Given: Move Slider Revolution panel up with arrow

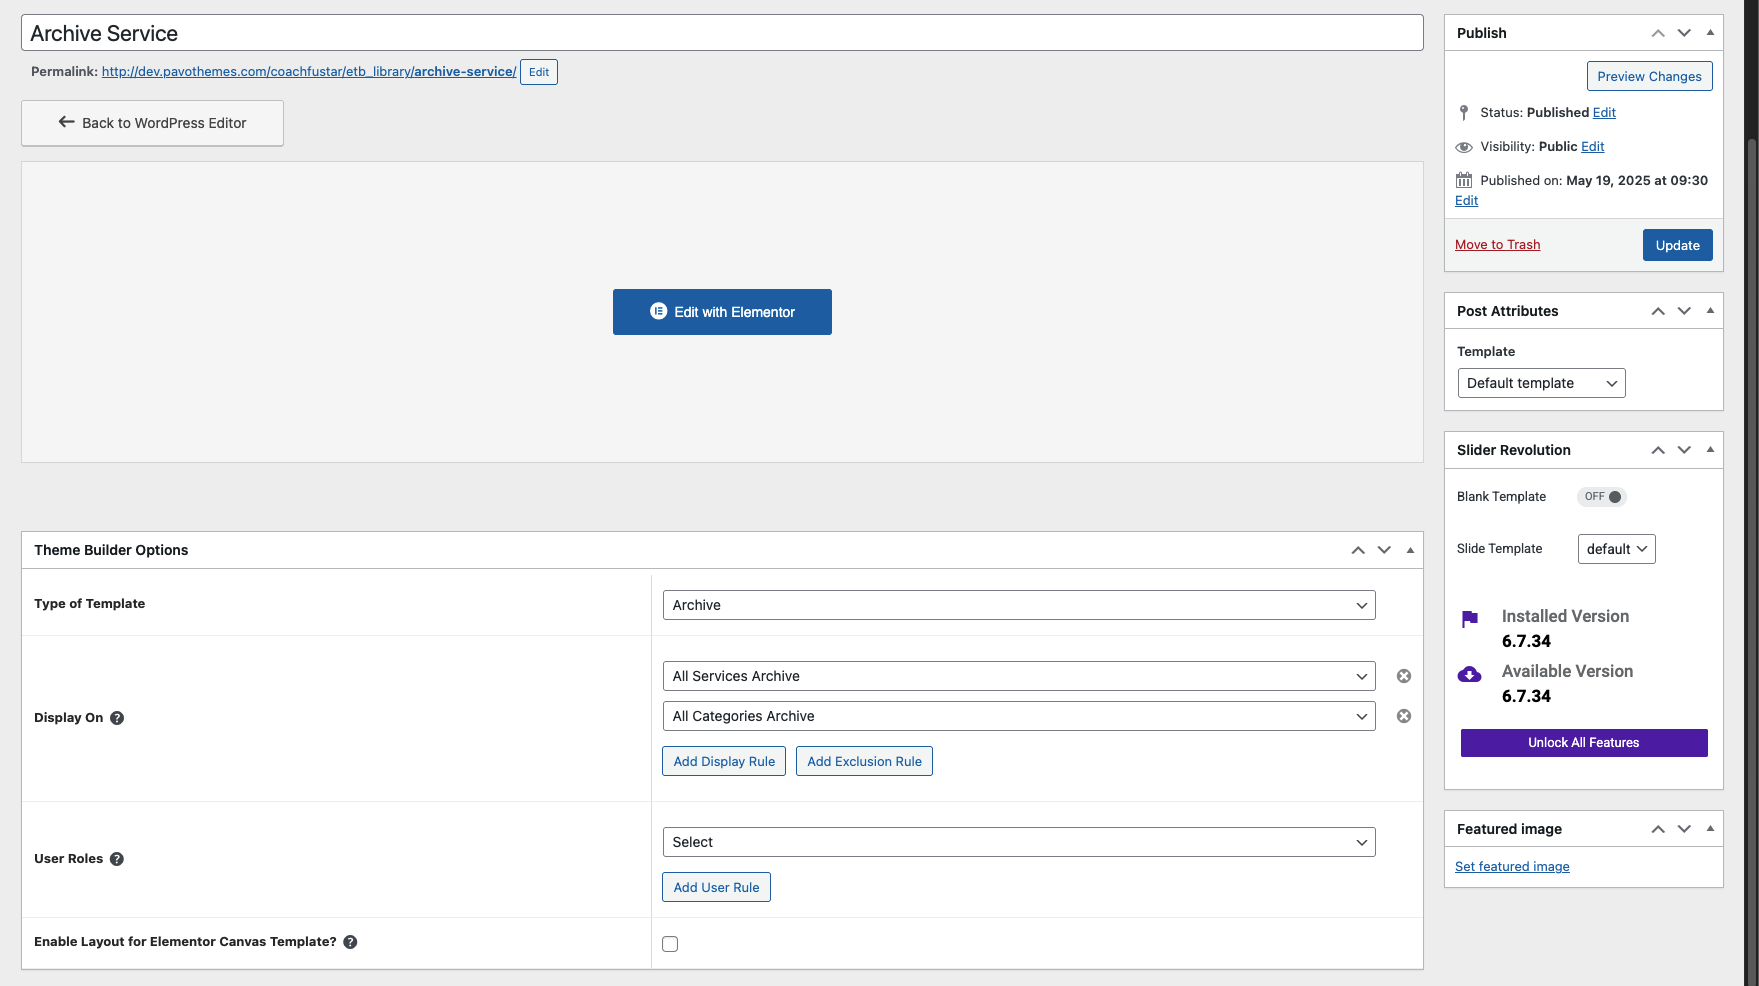Looking at the screenshot, I should (1658, 450).
